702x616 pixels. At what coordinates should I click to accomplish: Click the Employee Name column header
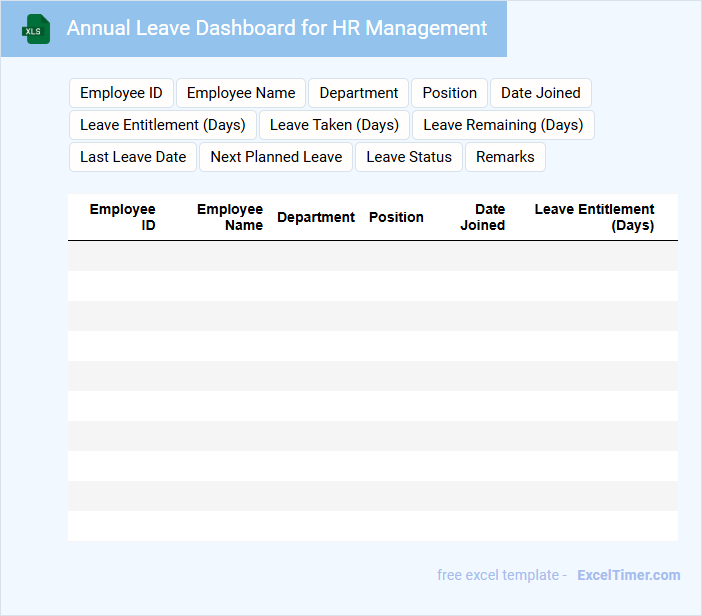tap(229, 217)
